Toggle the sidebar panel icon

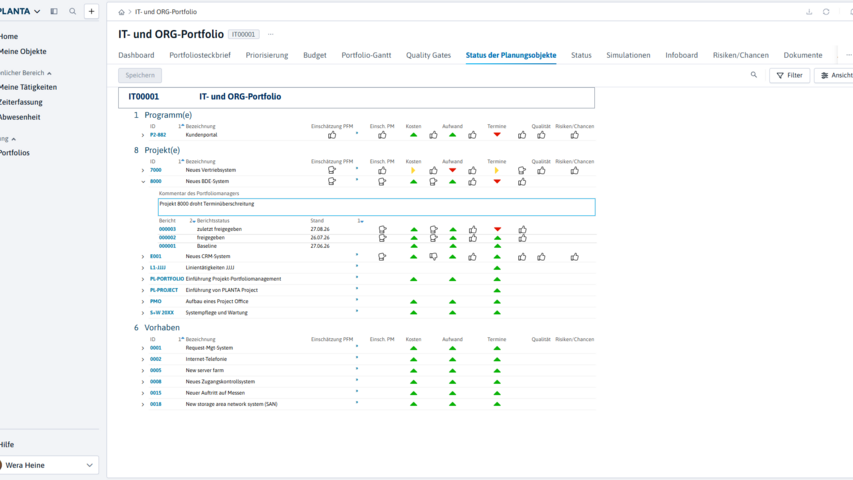tap(54, 11)
